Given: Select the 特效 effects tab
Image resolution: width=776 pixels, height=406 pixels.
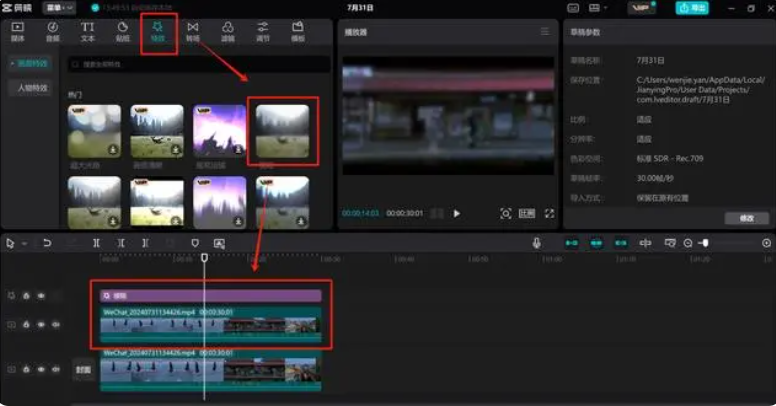Looking at the screenshot, I should [158, 32].
